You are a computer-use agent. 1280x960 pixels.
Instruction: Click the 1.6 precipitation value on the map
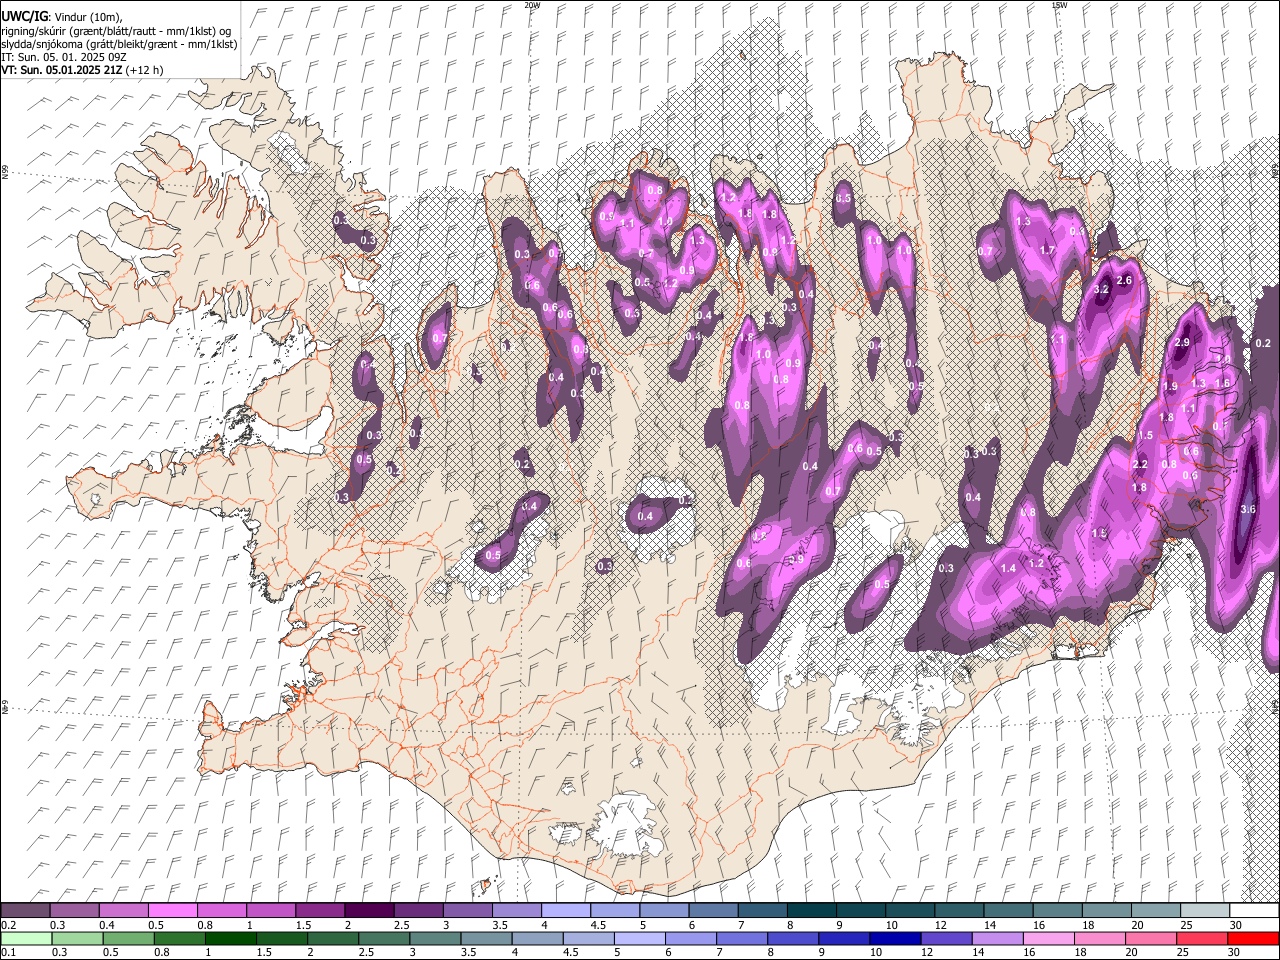click(x=1222, y=383)
